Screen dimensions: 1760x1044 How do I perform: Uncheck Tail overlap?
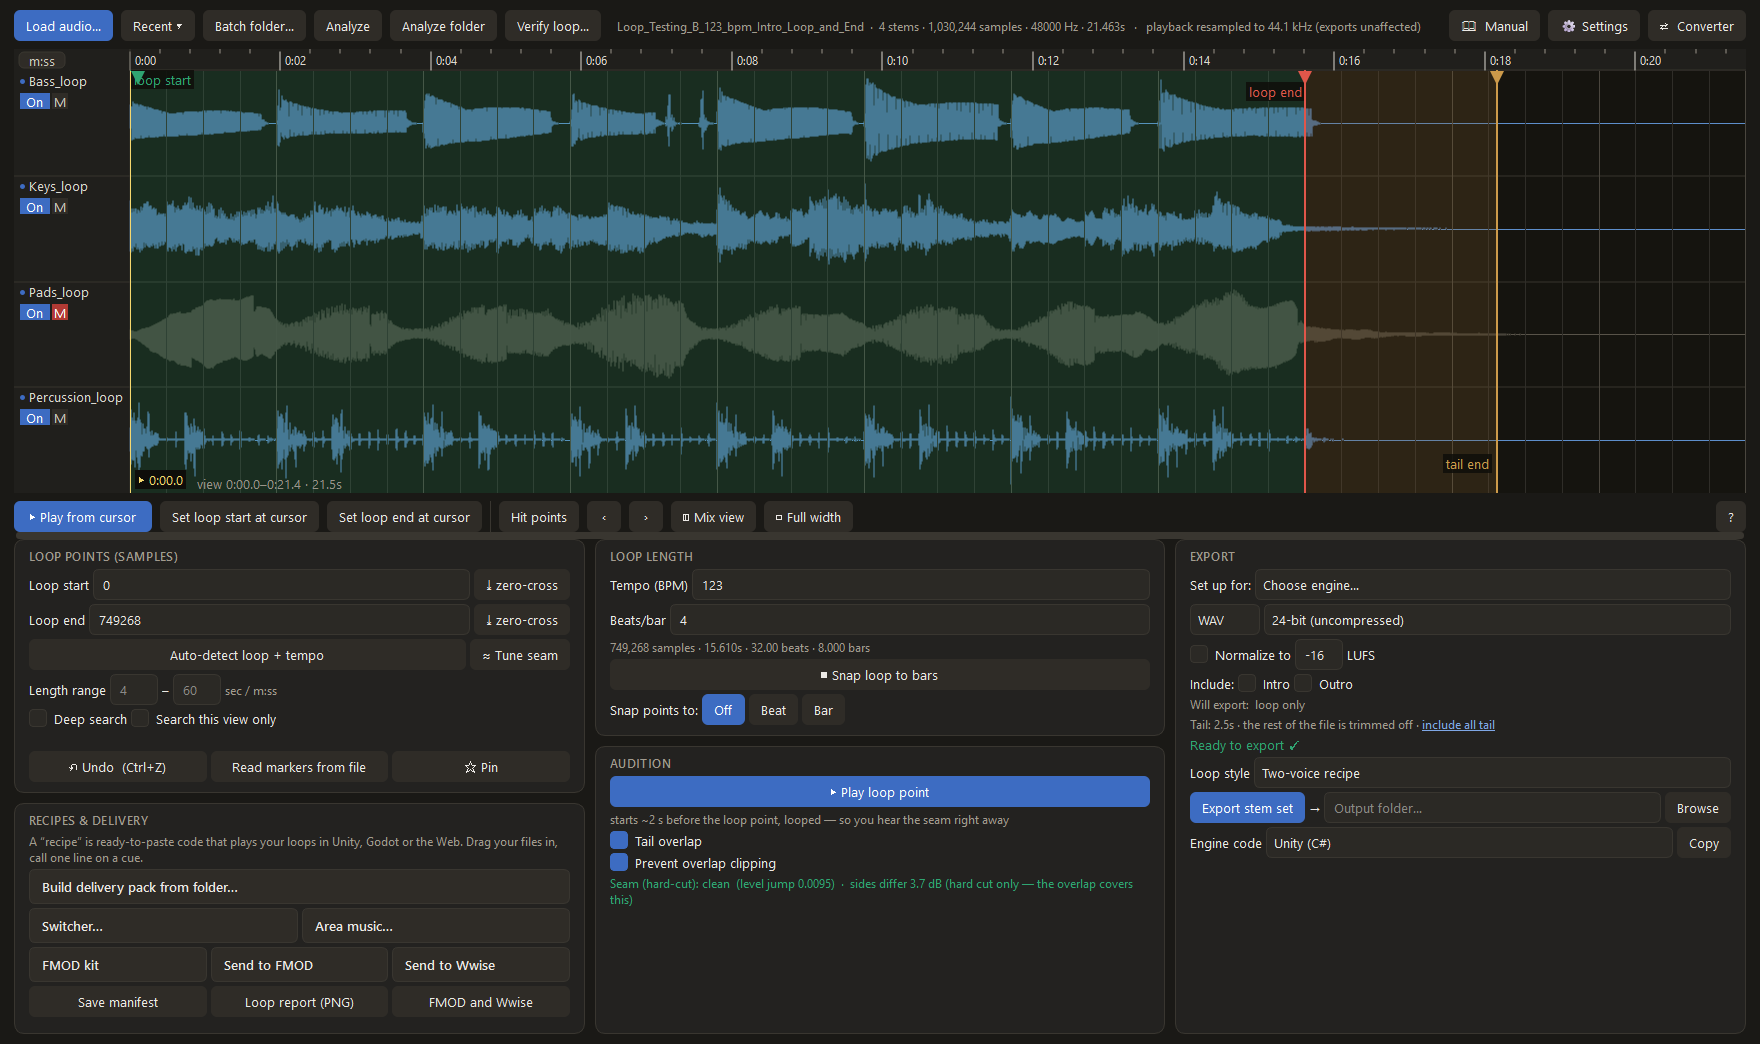tap(619, 840)
